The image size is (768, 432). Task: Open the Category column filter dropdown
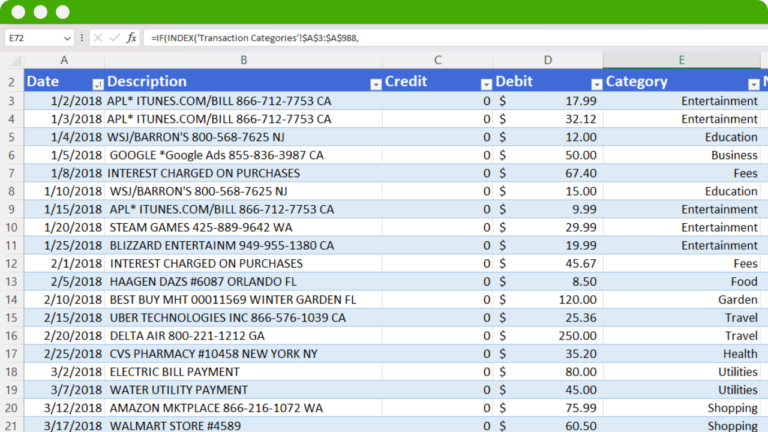(x=754, y=83)
